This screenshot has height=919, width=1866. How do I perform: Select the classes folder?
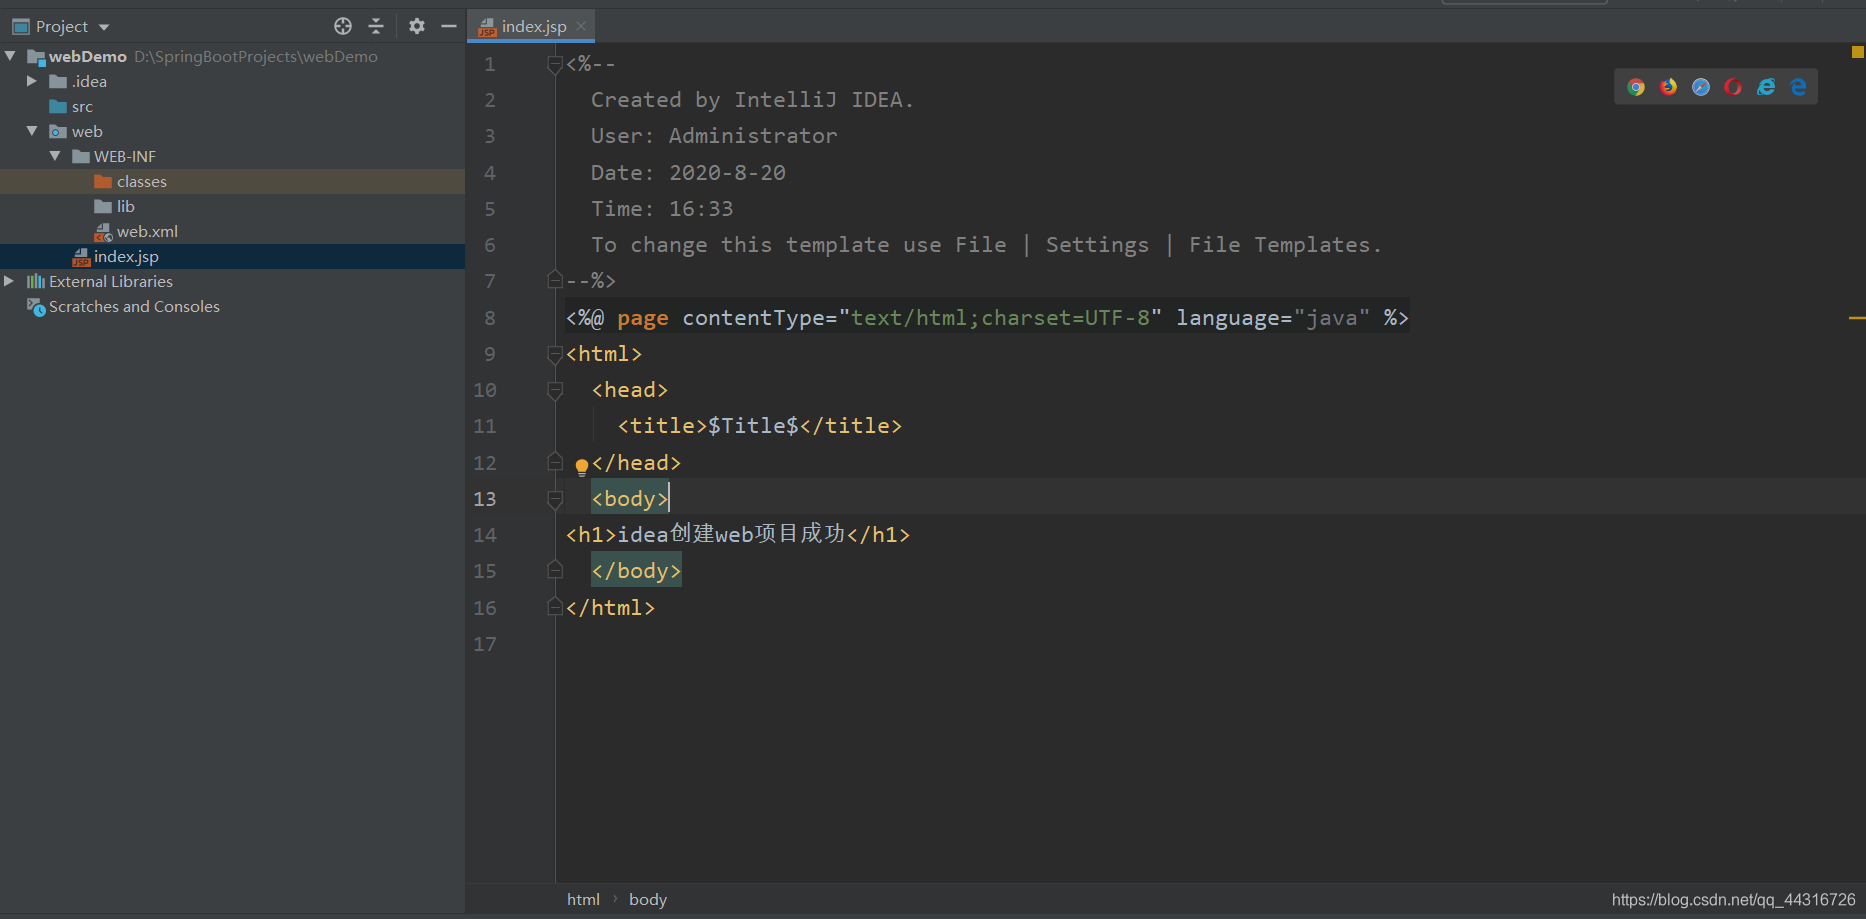click(141, 181)
